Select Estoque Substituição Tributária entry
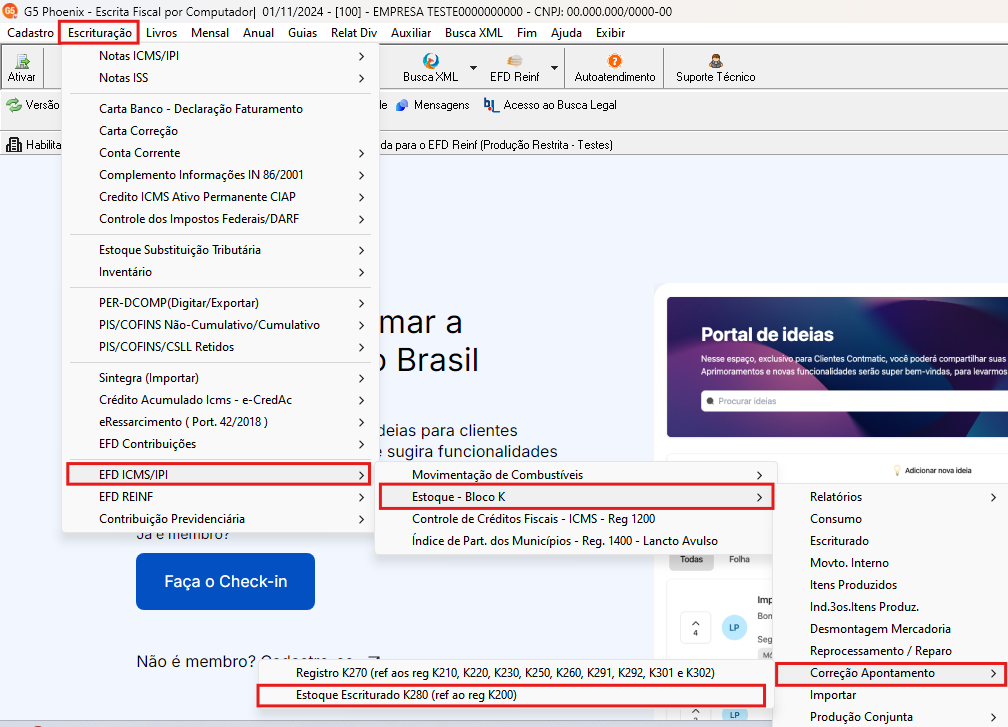This screenshot has height=727, width=1008. coord(219,250)
